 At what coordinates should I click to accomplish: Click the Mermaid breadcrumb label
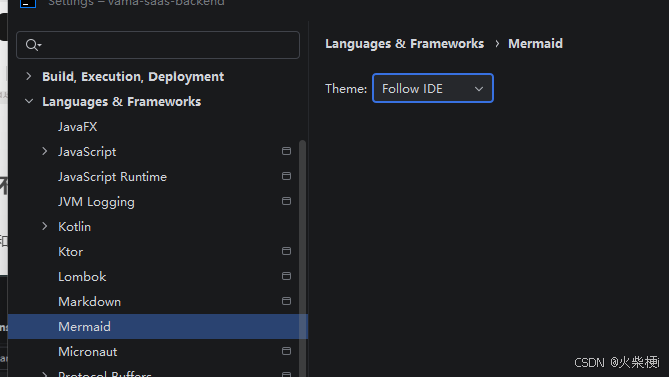point(535,44)
